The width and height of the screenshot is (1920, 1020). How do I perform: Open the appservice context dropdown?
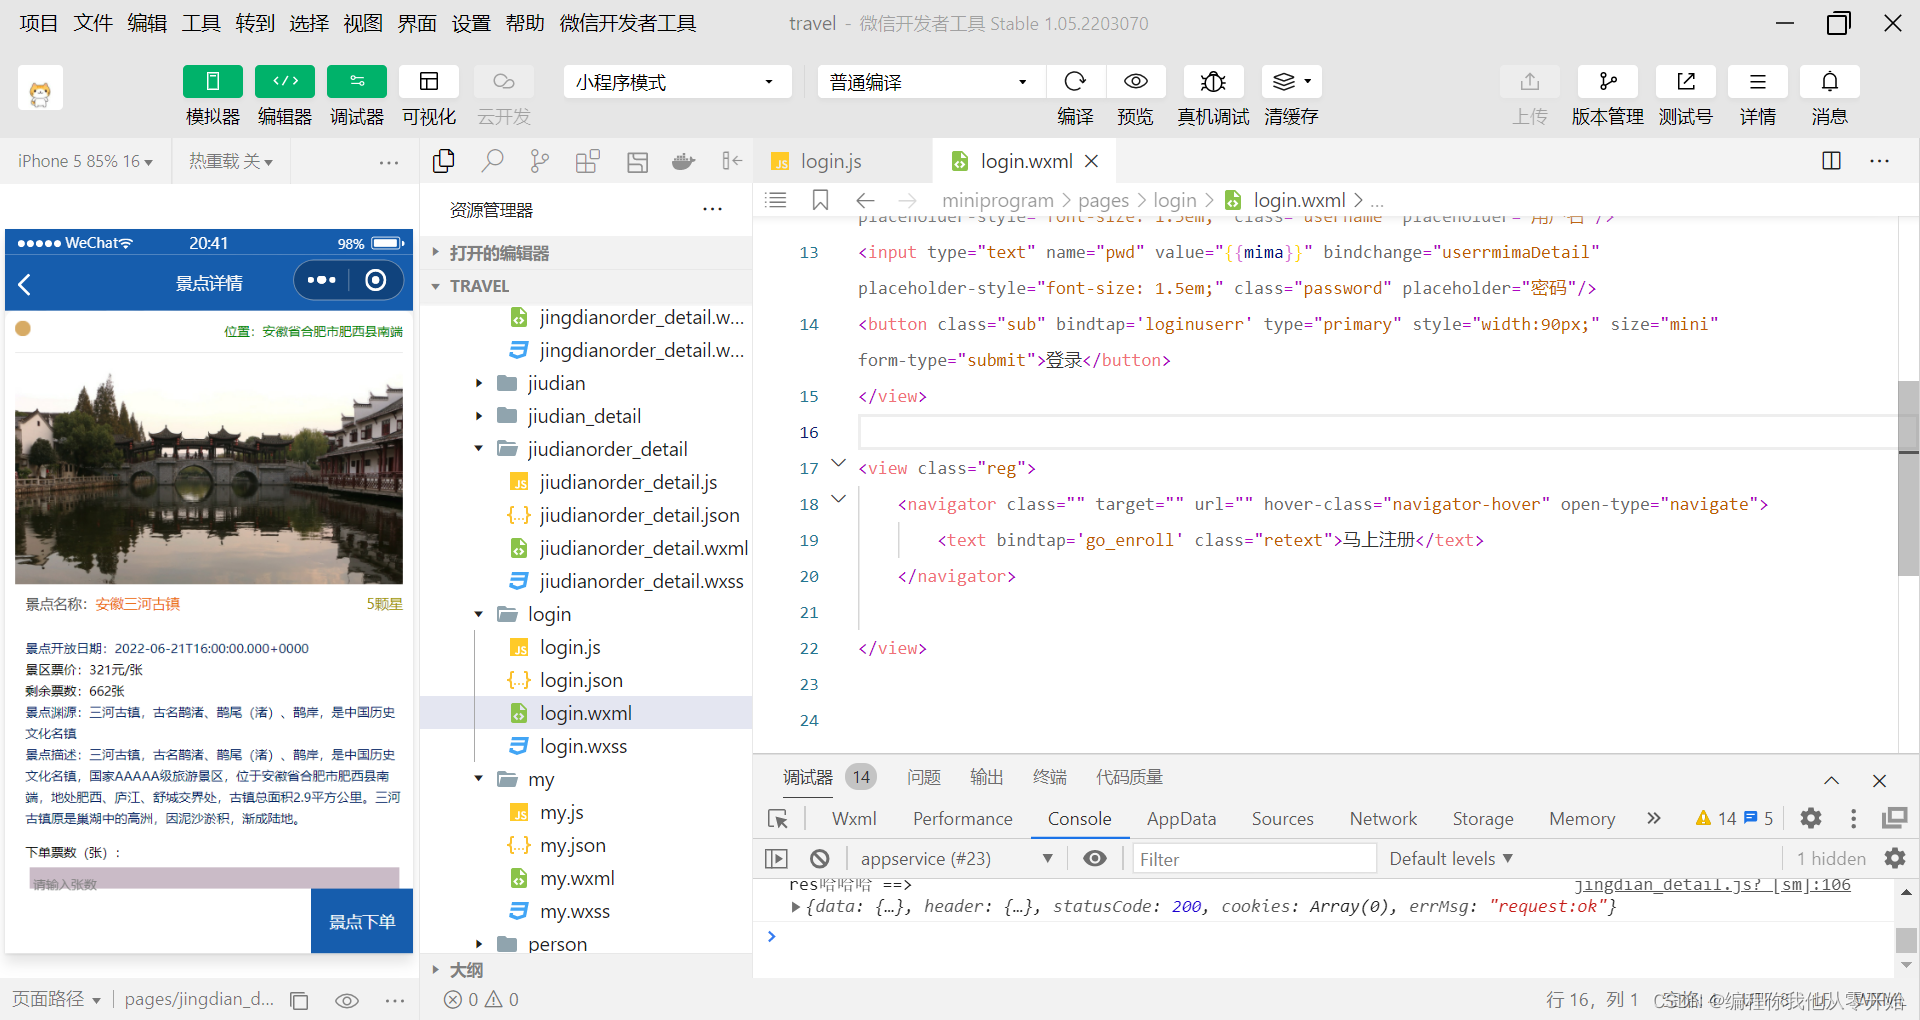pyautogui.click(x=957, y=859)
